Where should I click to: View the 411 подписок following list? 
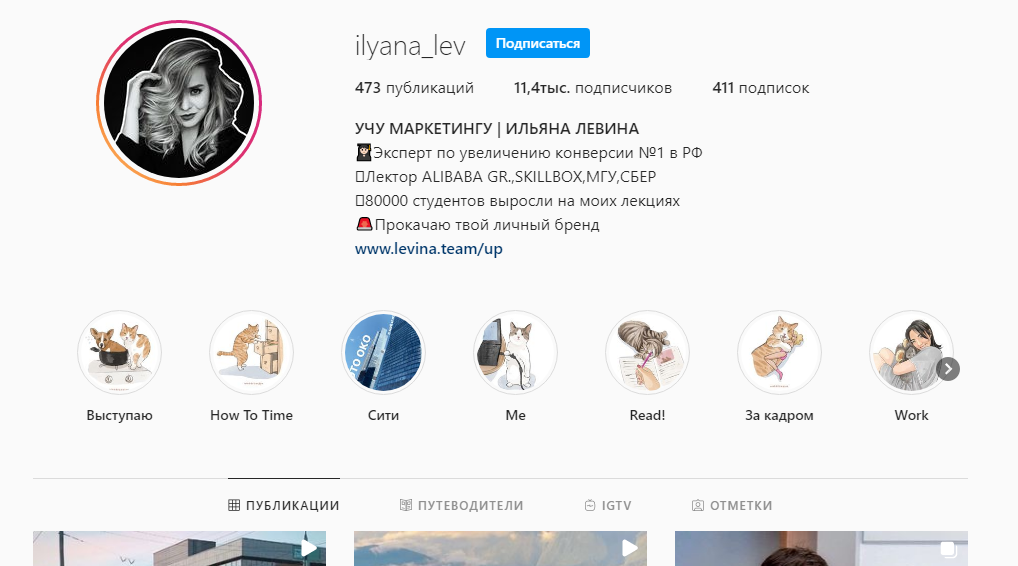tap(761, 88)
